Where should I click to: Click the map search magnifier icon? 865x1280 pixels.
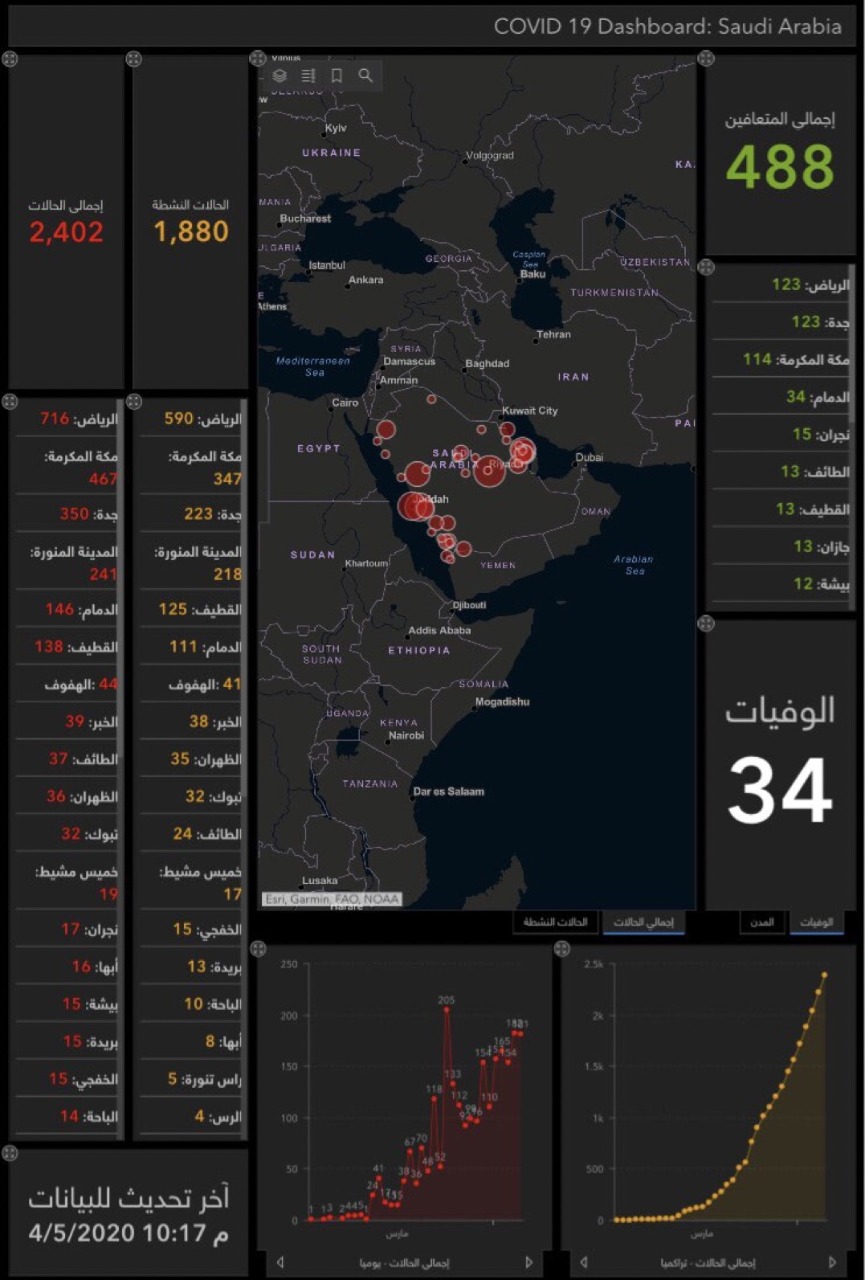coord(366,75)
